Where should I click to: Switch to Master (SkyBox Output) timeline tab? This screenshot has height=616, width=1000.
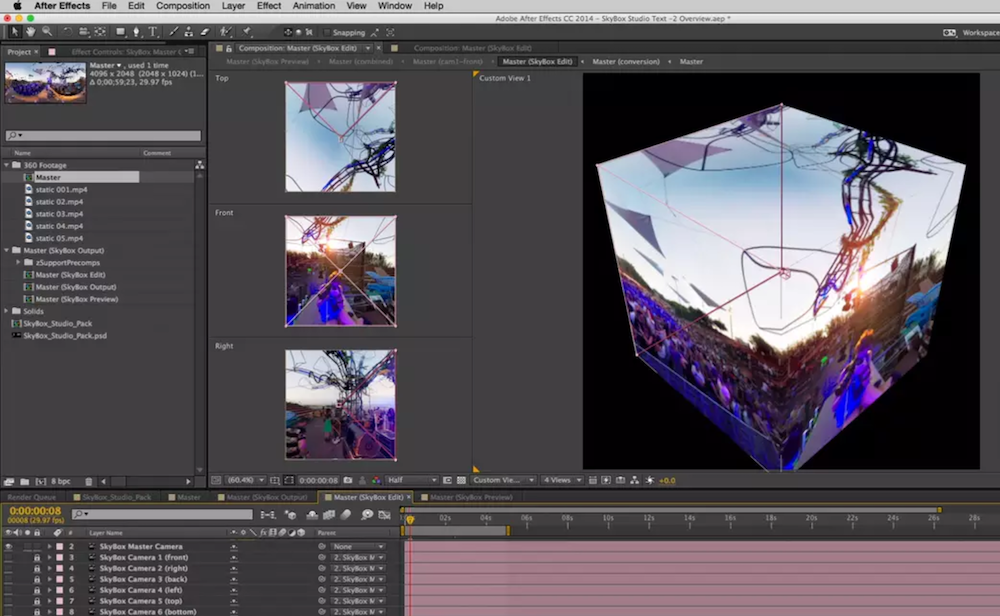coord(267,497)
